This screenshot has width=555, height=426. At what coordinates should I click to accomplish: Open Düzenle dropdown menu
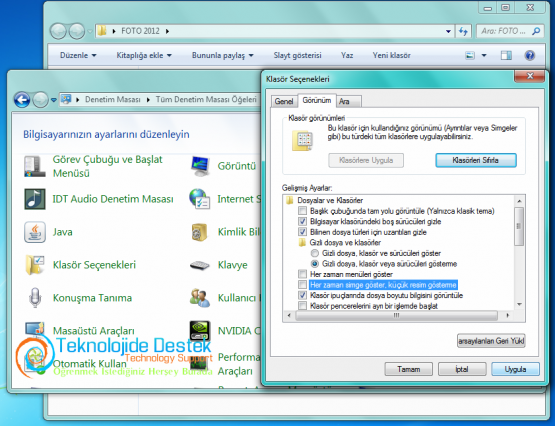(x=78, y=55)
